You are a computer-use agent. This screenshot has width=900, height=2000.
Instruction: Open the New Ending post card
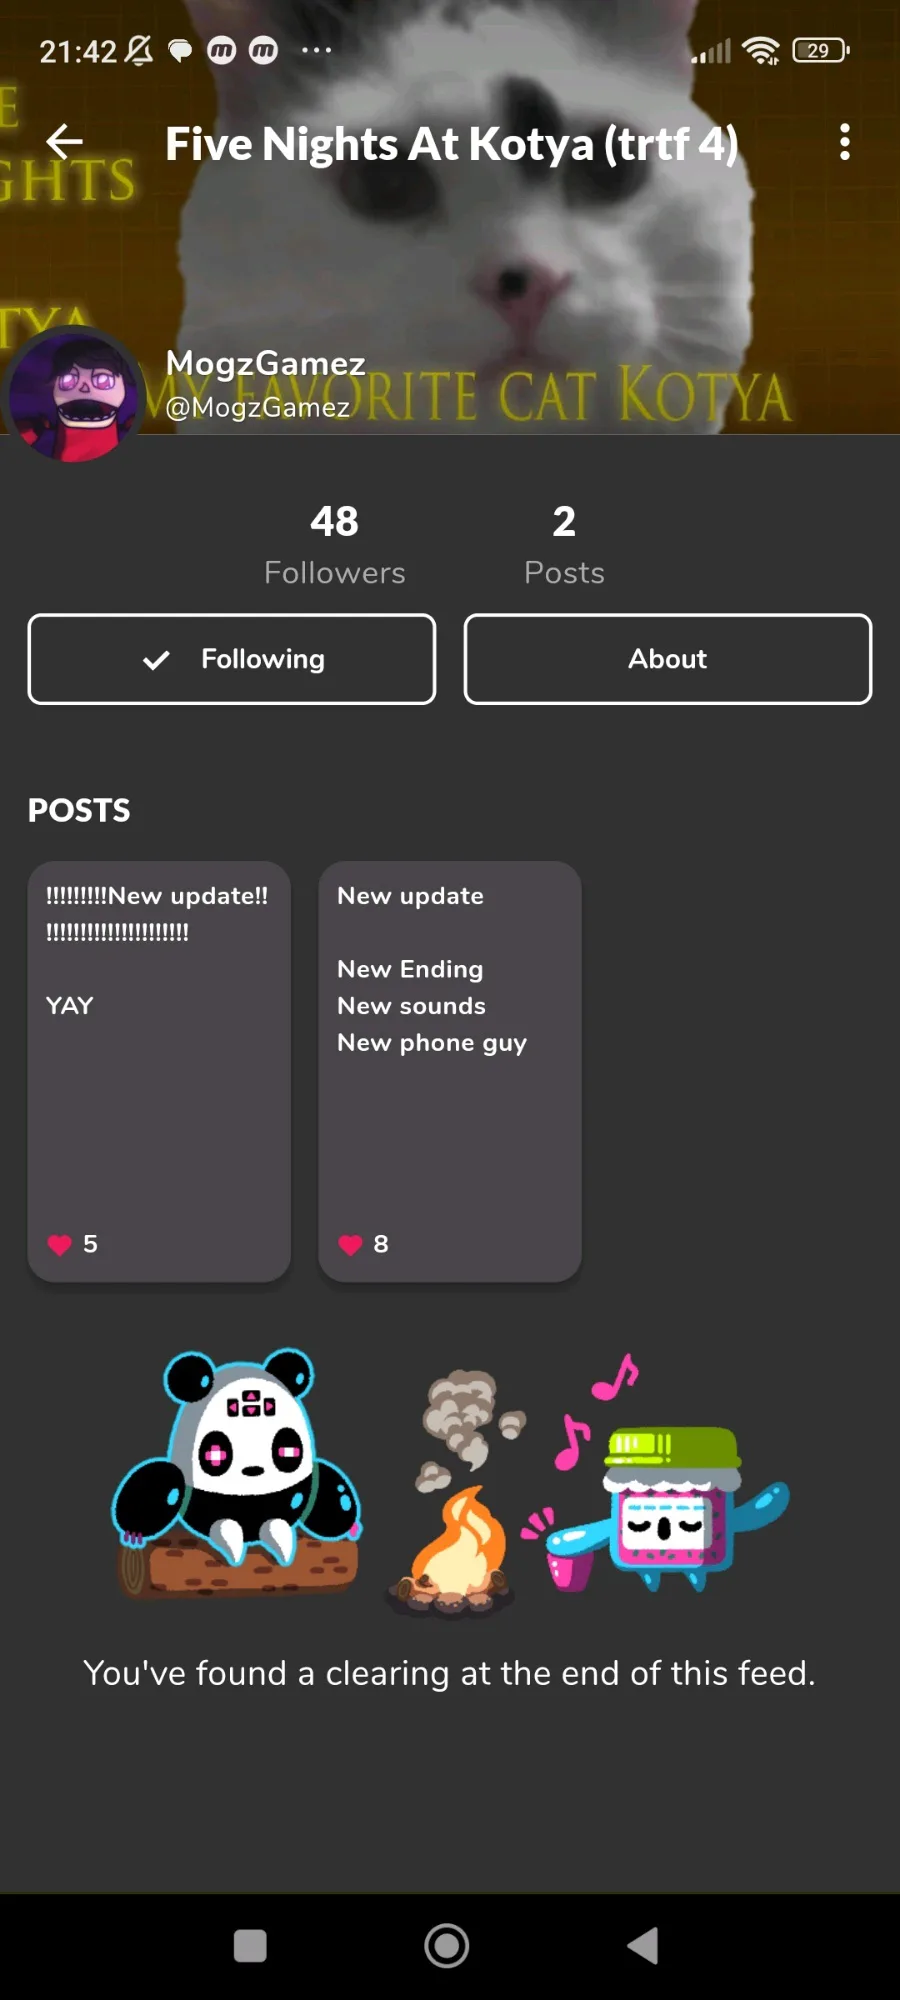pyautogui.click(x=450, y=1071)
